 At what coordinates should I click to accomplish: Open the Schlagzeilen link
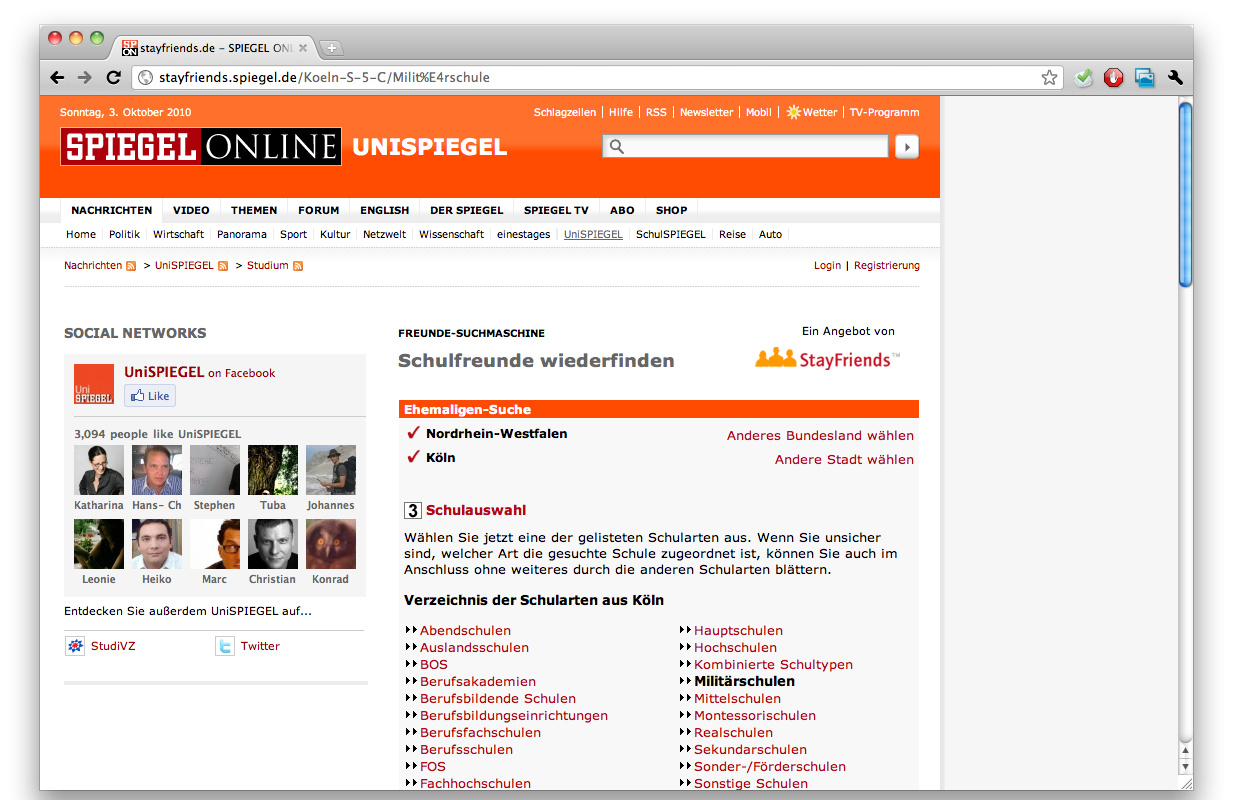tap(565, 112)
